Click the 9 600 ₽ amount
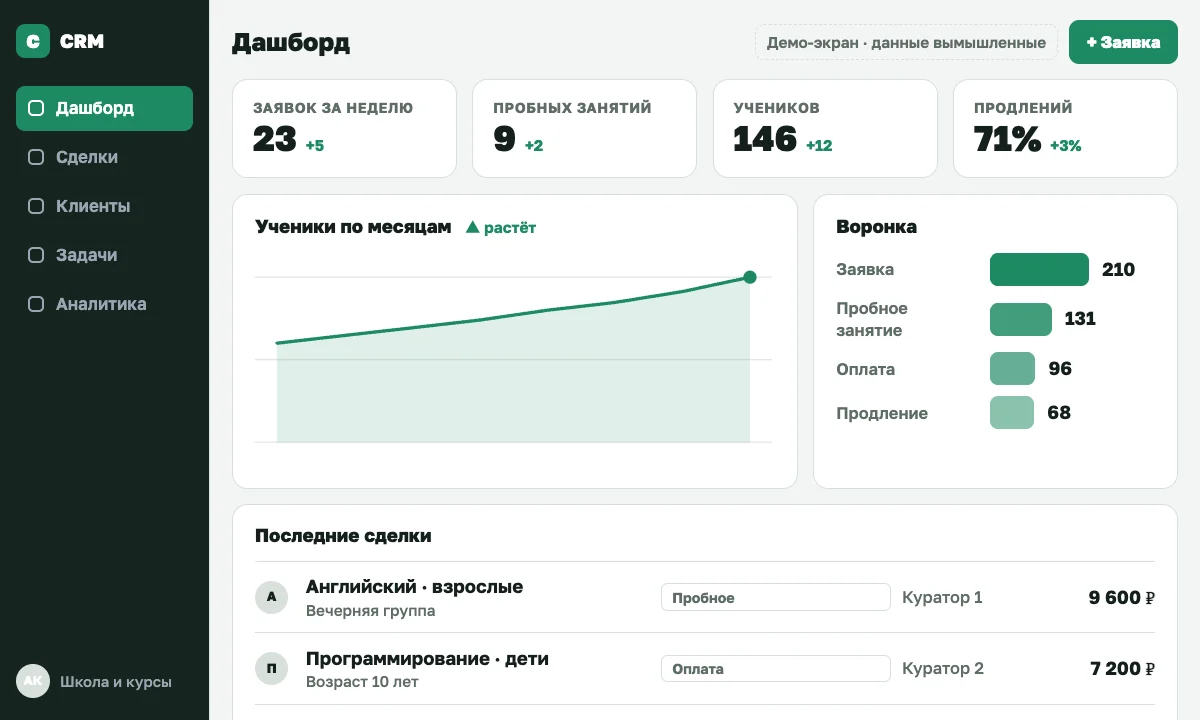 [1122, 597]
